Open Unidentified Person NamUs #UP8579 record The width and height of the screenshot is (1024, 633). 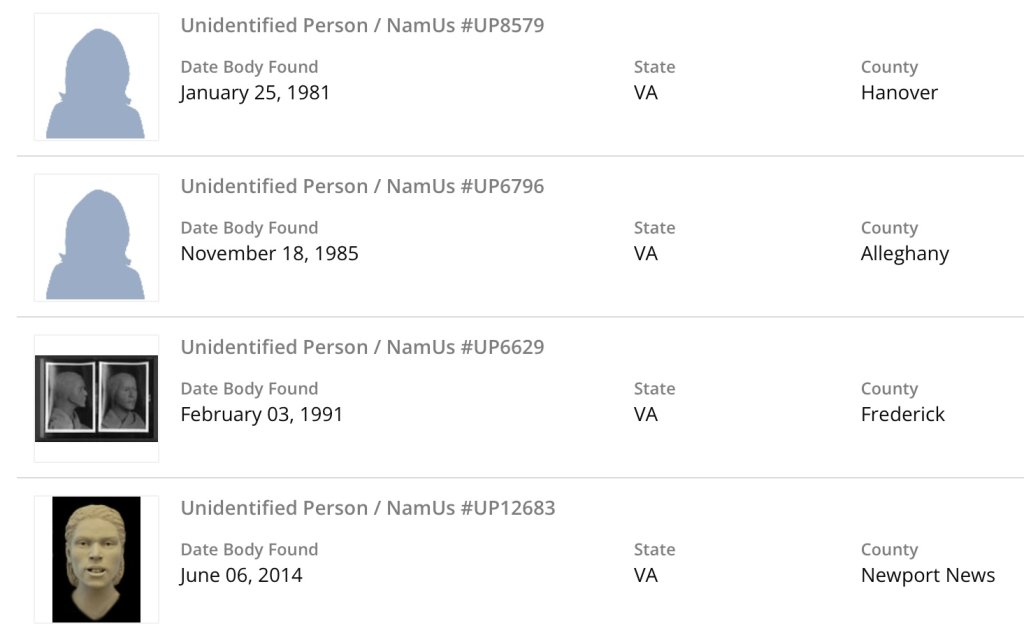pos(362,26)
